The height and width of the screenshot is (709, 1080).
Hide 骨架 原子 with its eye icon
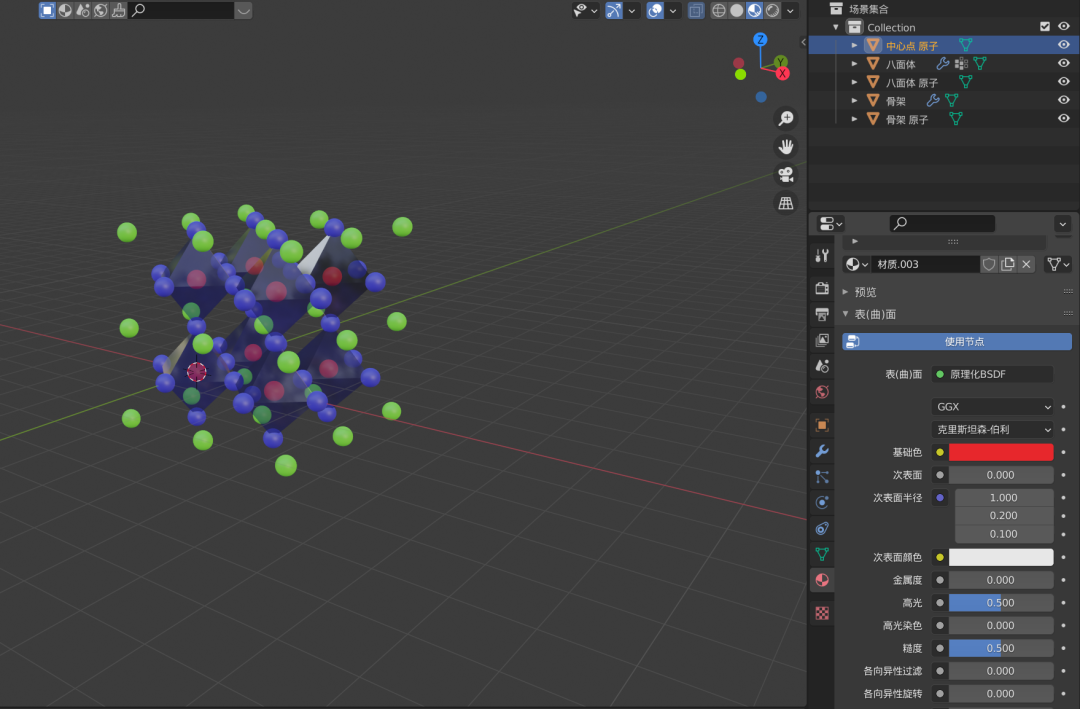click(x=1063, y=119)
